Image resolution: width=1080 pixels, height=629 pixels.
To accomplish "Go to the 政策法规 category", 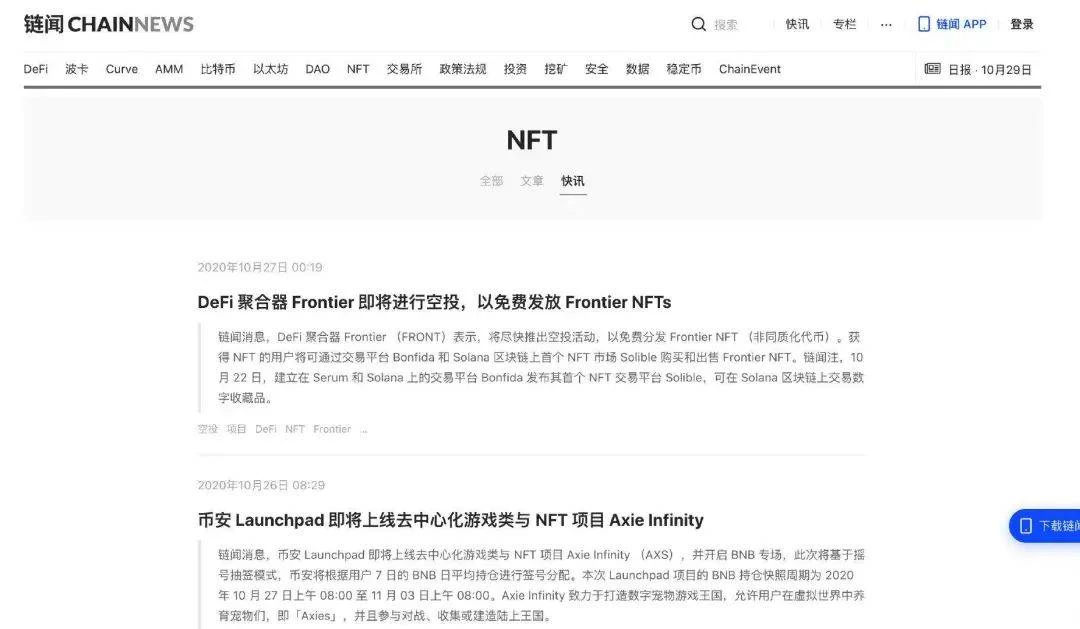I will coord(463,69).
